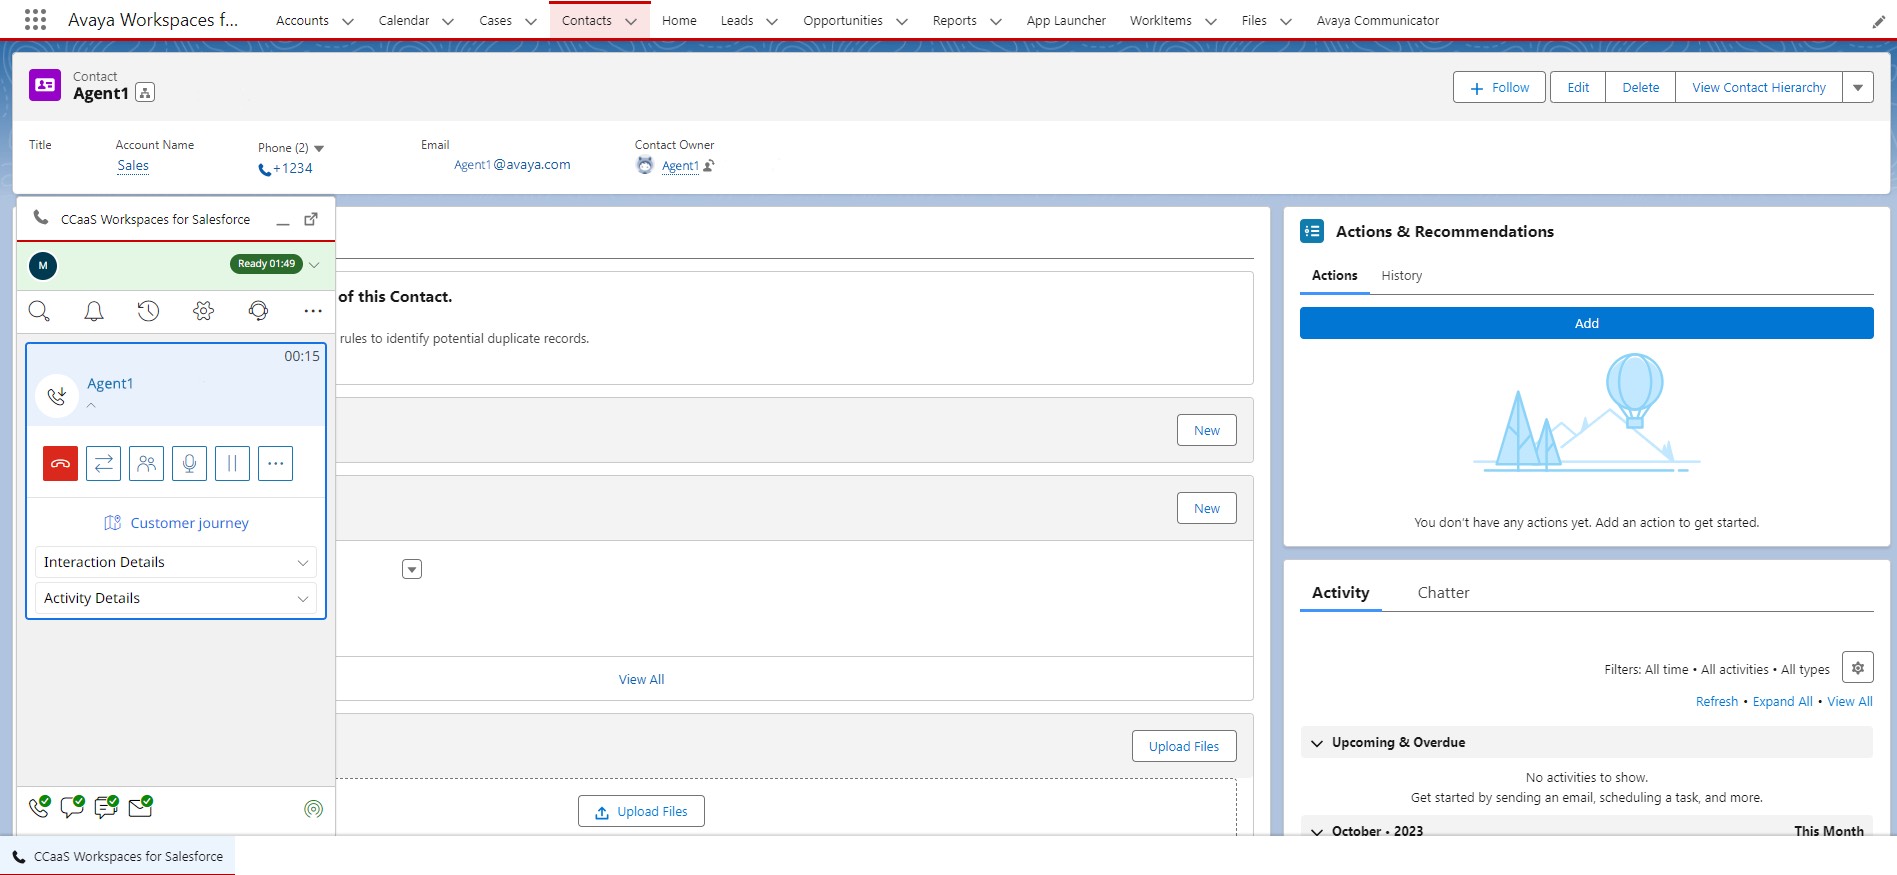Click the Delete button

(1640, 87)
